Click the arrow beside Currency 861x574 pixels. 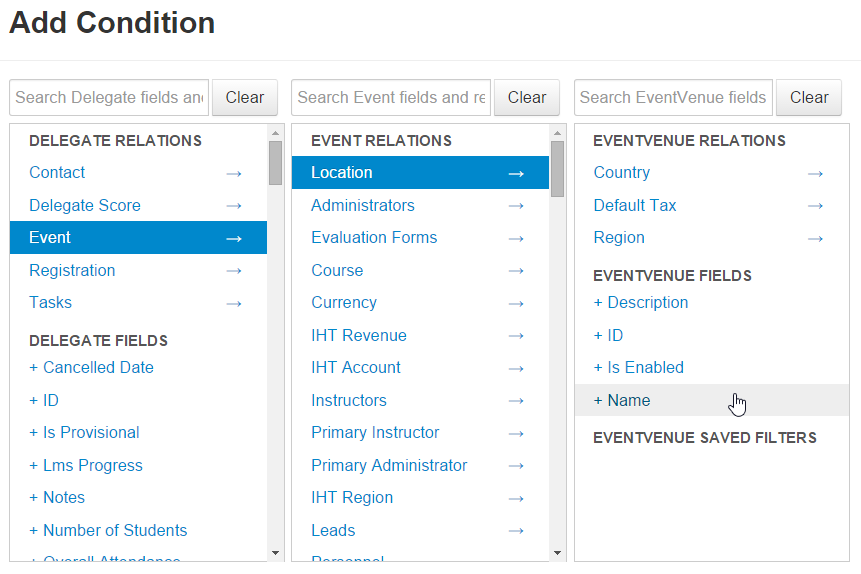pyautogui.click(x=516, y=303)
